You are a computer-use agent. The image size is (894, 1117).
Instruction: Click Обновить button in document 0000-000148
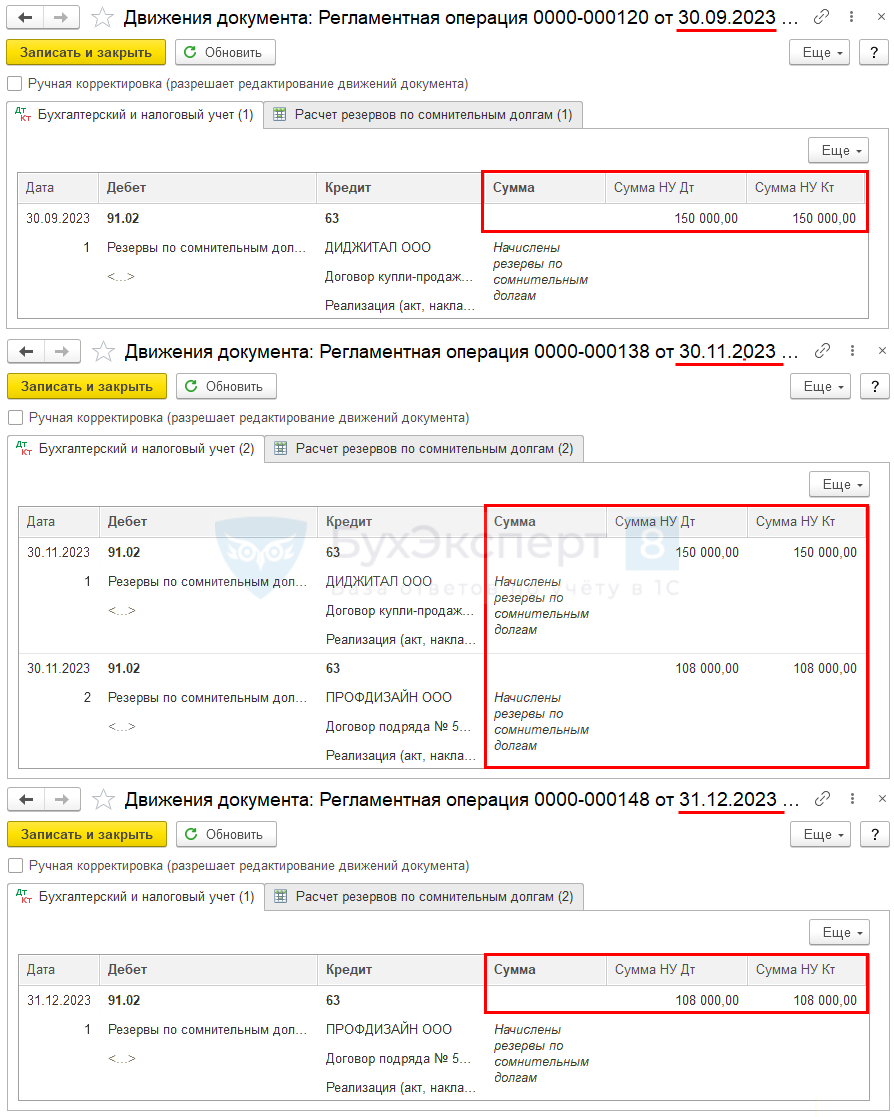[226, 834]
